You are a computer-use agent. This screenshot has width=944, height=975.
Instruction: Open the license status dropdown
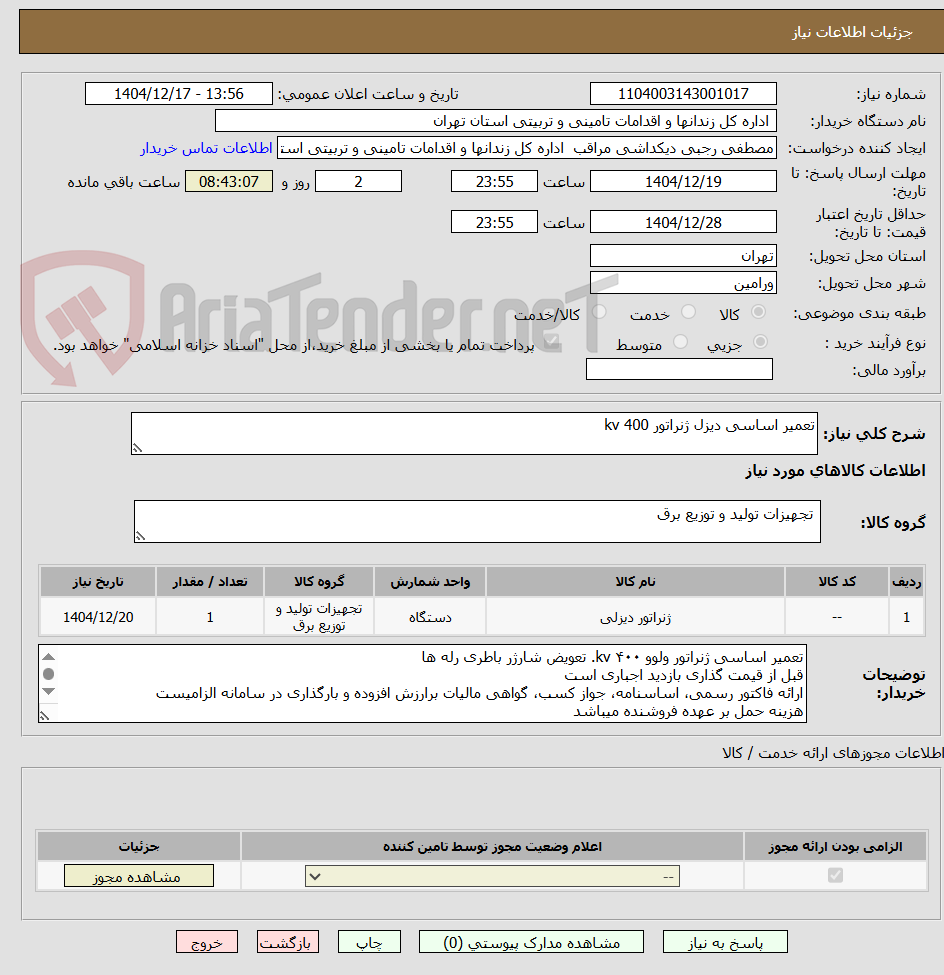pyautogui.click(x=493, y=877)
